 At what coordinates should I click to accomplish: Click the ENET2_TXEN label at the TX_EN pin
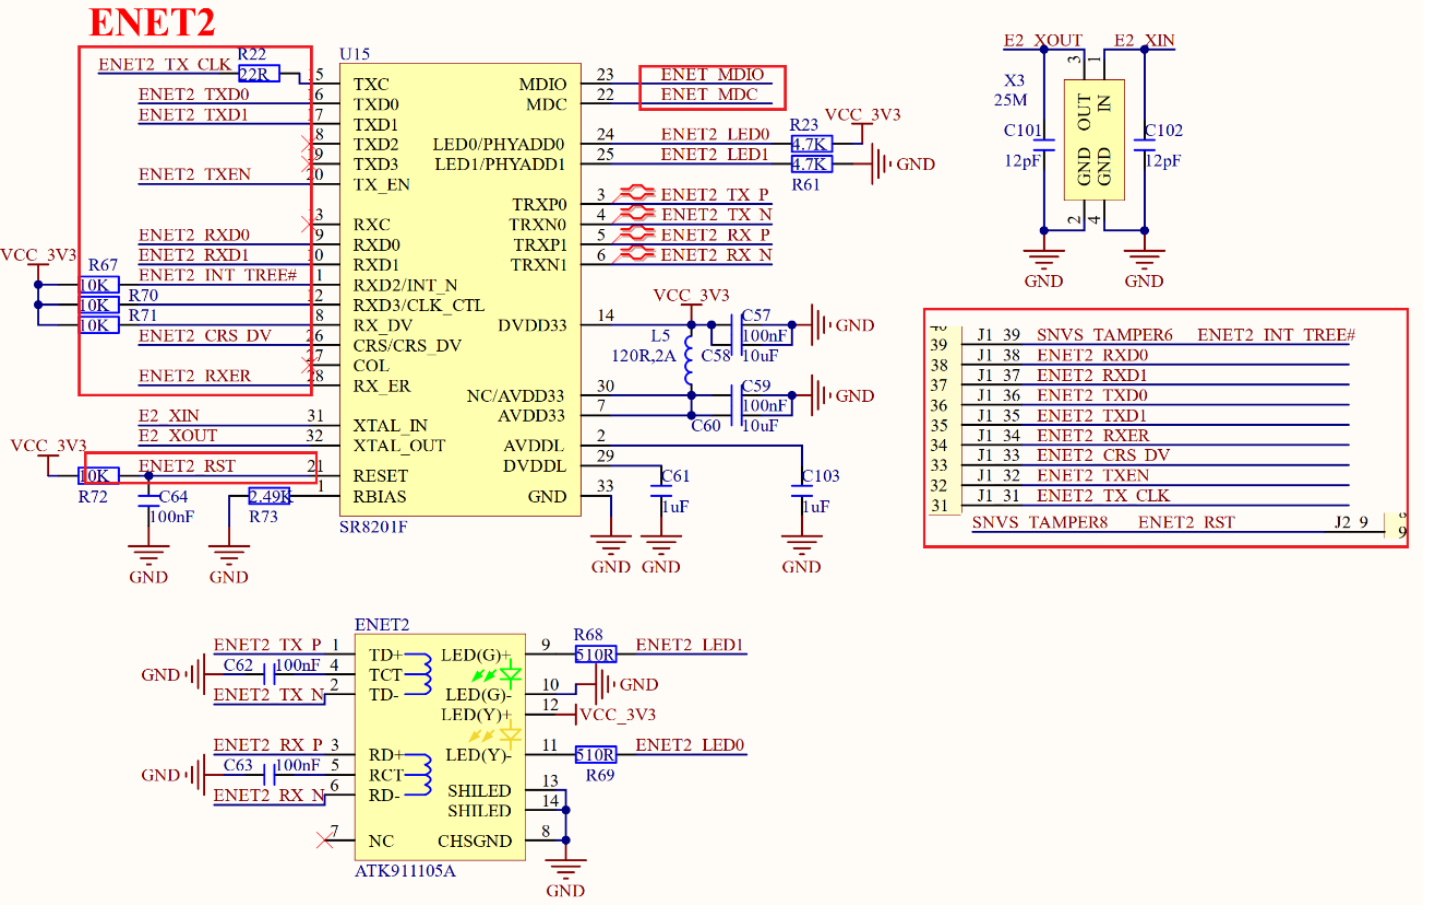point(195,174)
